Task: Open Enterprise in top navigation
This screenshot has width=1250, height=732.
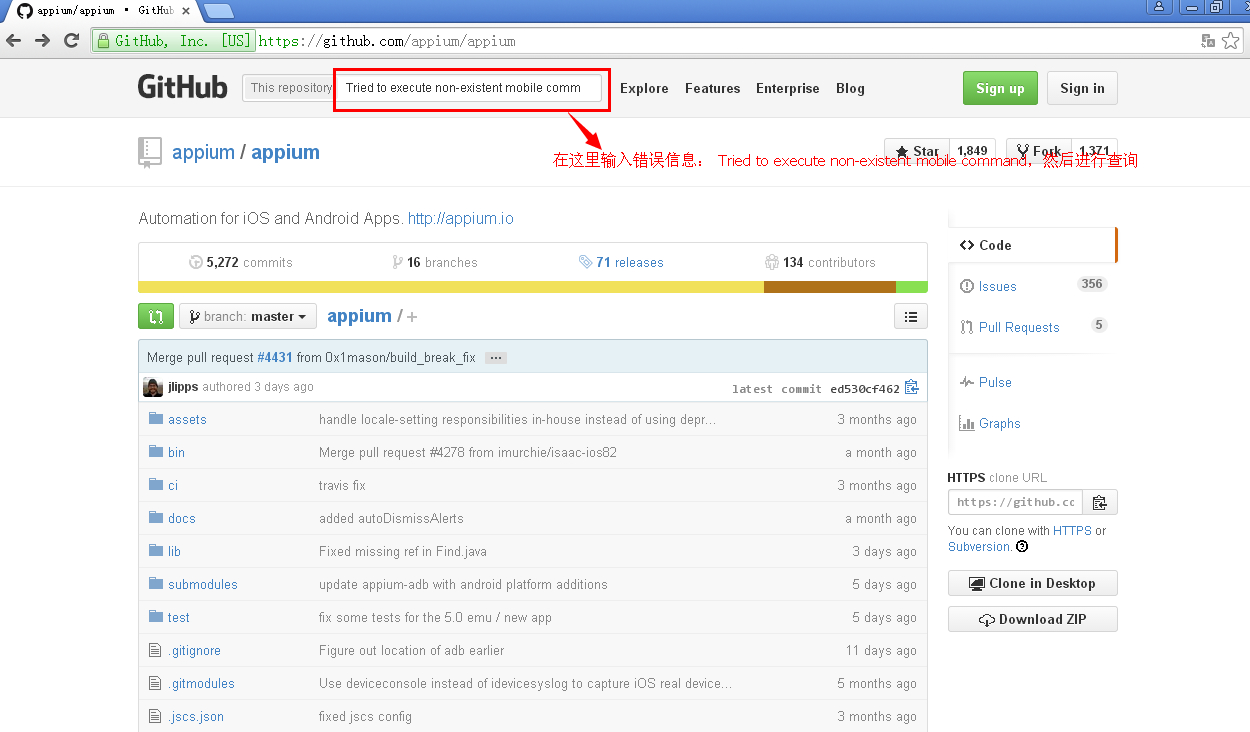Action: pos(788,88)
